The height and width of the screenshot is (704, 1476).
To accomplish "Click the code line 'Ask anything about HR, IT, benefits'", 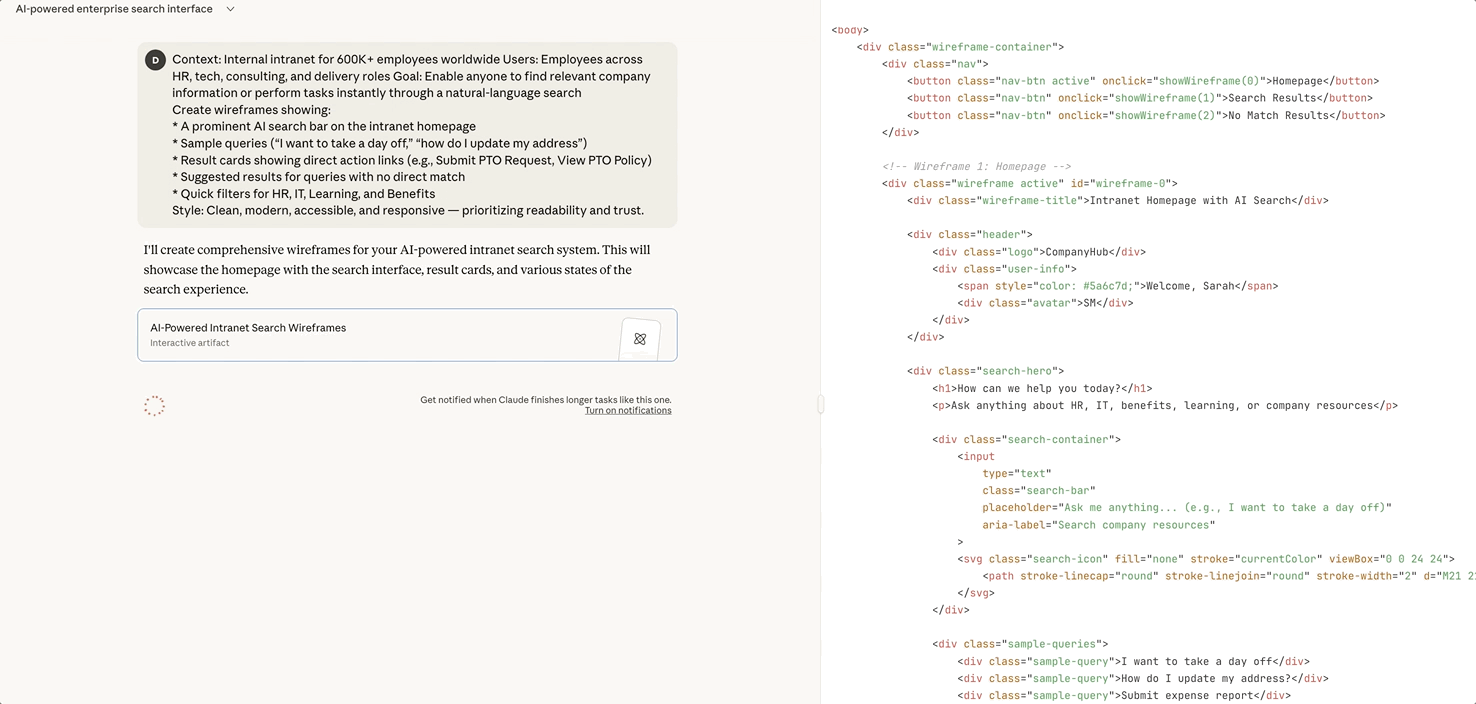I will point(1165,405).
